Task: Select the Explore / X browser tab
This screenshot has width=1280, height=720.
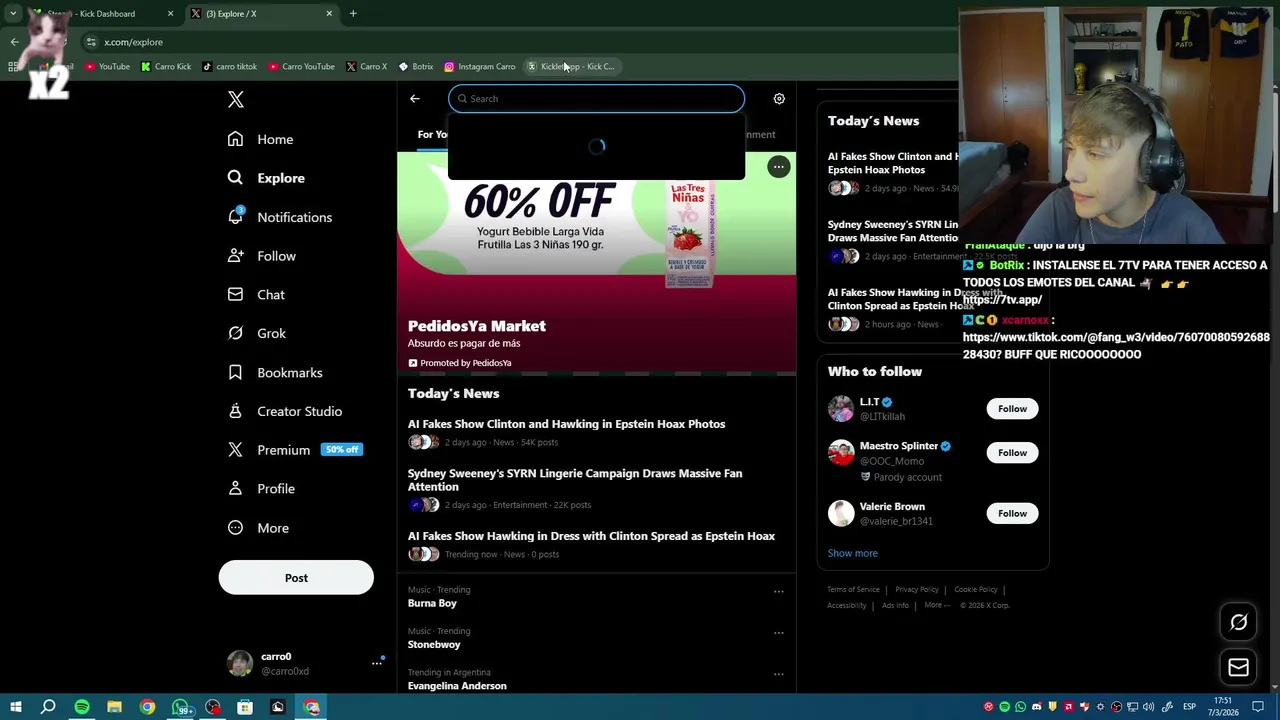Action: click(x=263, y=13)
